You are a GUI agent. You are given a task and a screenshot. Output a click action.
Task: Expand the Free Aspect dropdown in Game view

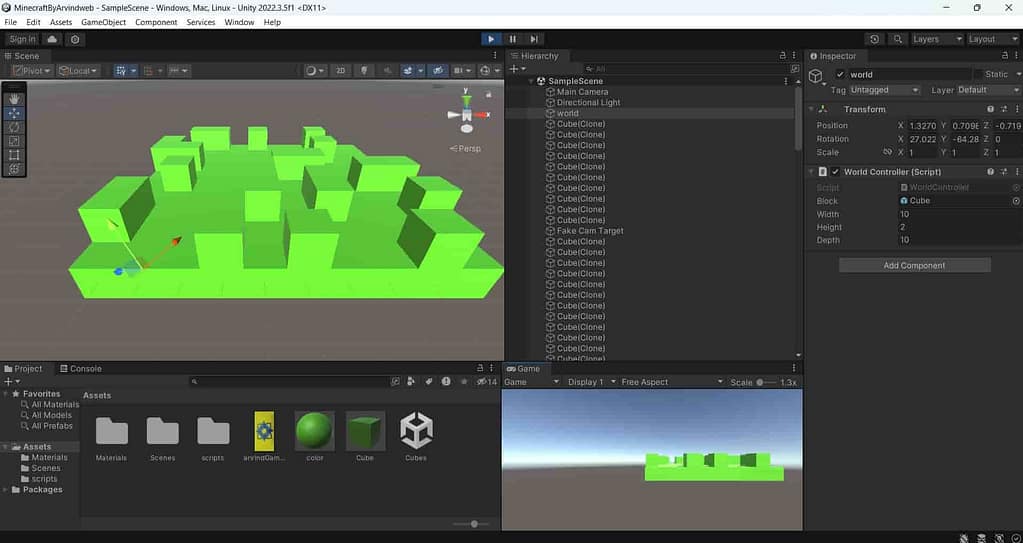[671, 382]
